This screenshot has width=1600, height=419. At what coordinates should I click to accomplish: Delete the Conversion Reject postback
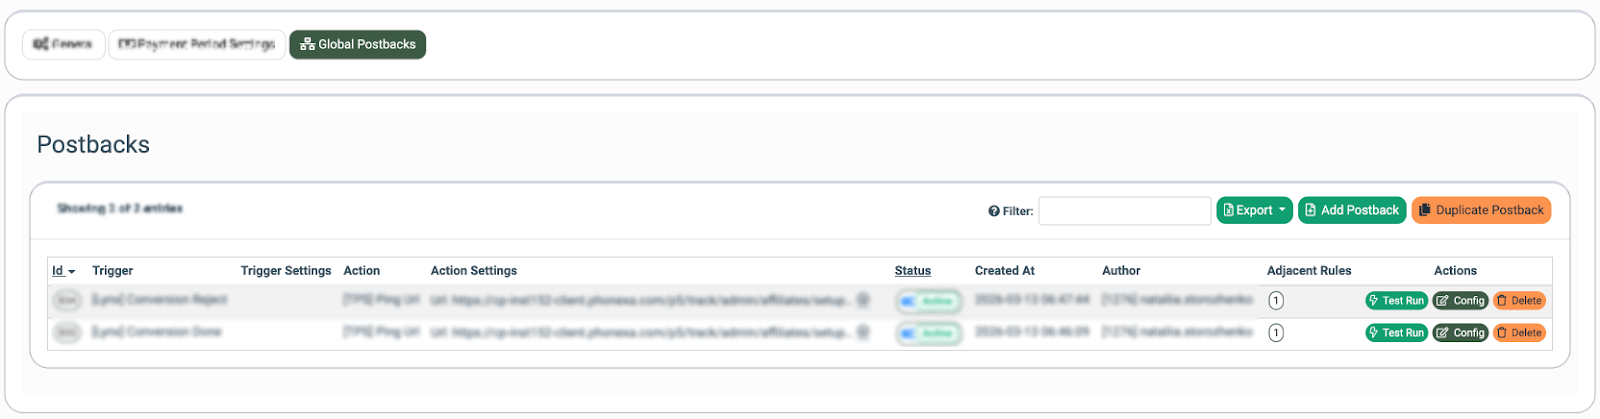1519,301
